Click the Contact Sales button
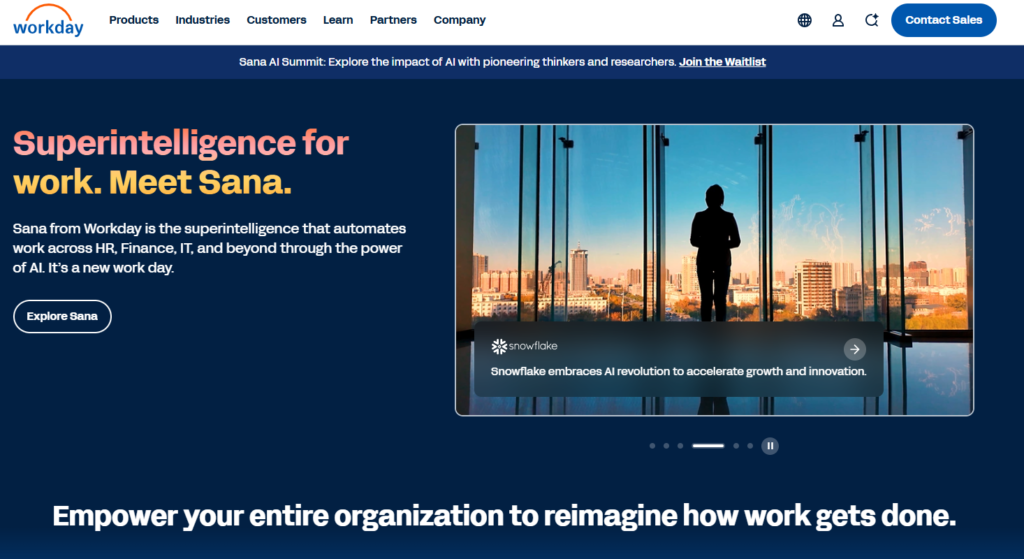The height and width of the screenshot is (559, 1024). tap(943, 20)
